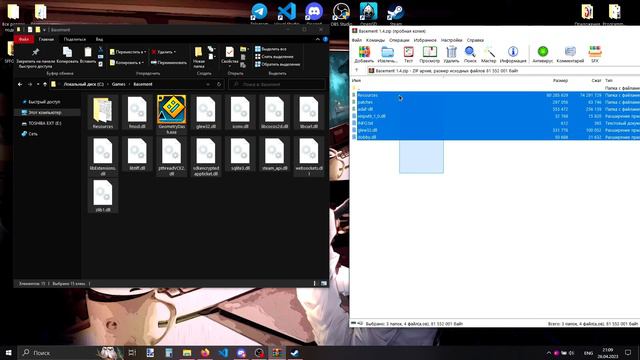Viewport: 640px width, 360px height.
Task: Open address bar history dropdown in Explorer
Action: 208,84
